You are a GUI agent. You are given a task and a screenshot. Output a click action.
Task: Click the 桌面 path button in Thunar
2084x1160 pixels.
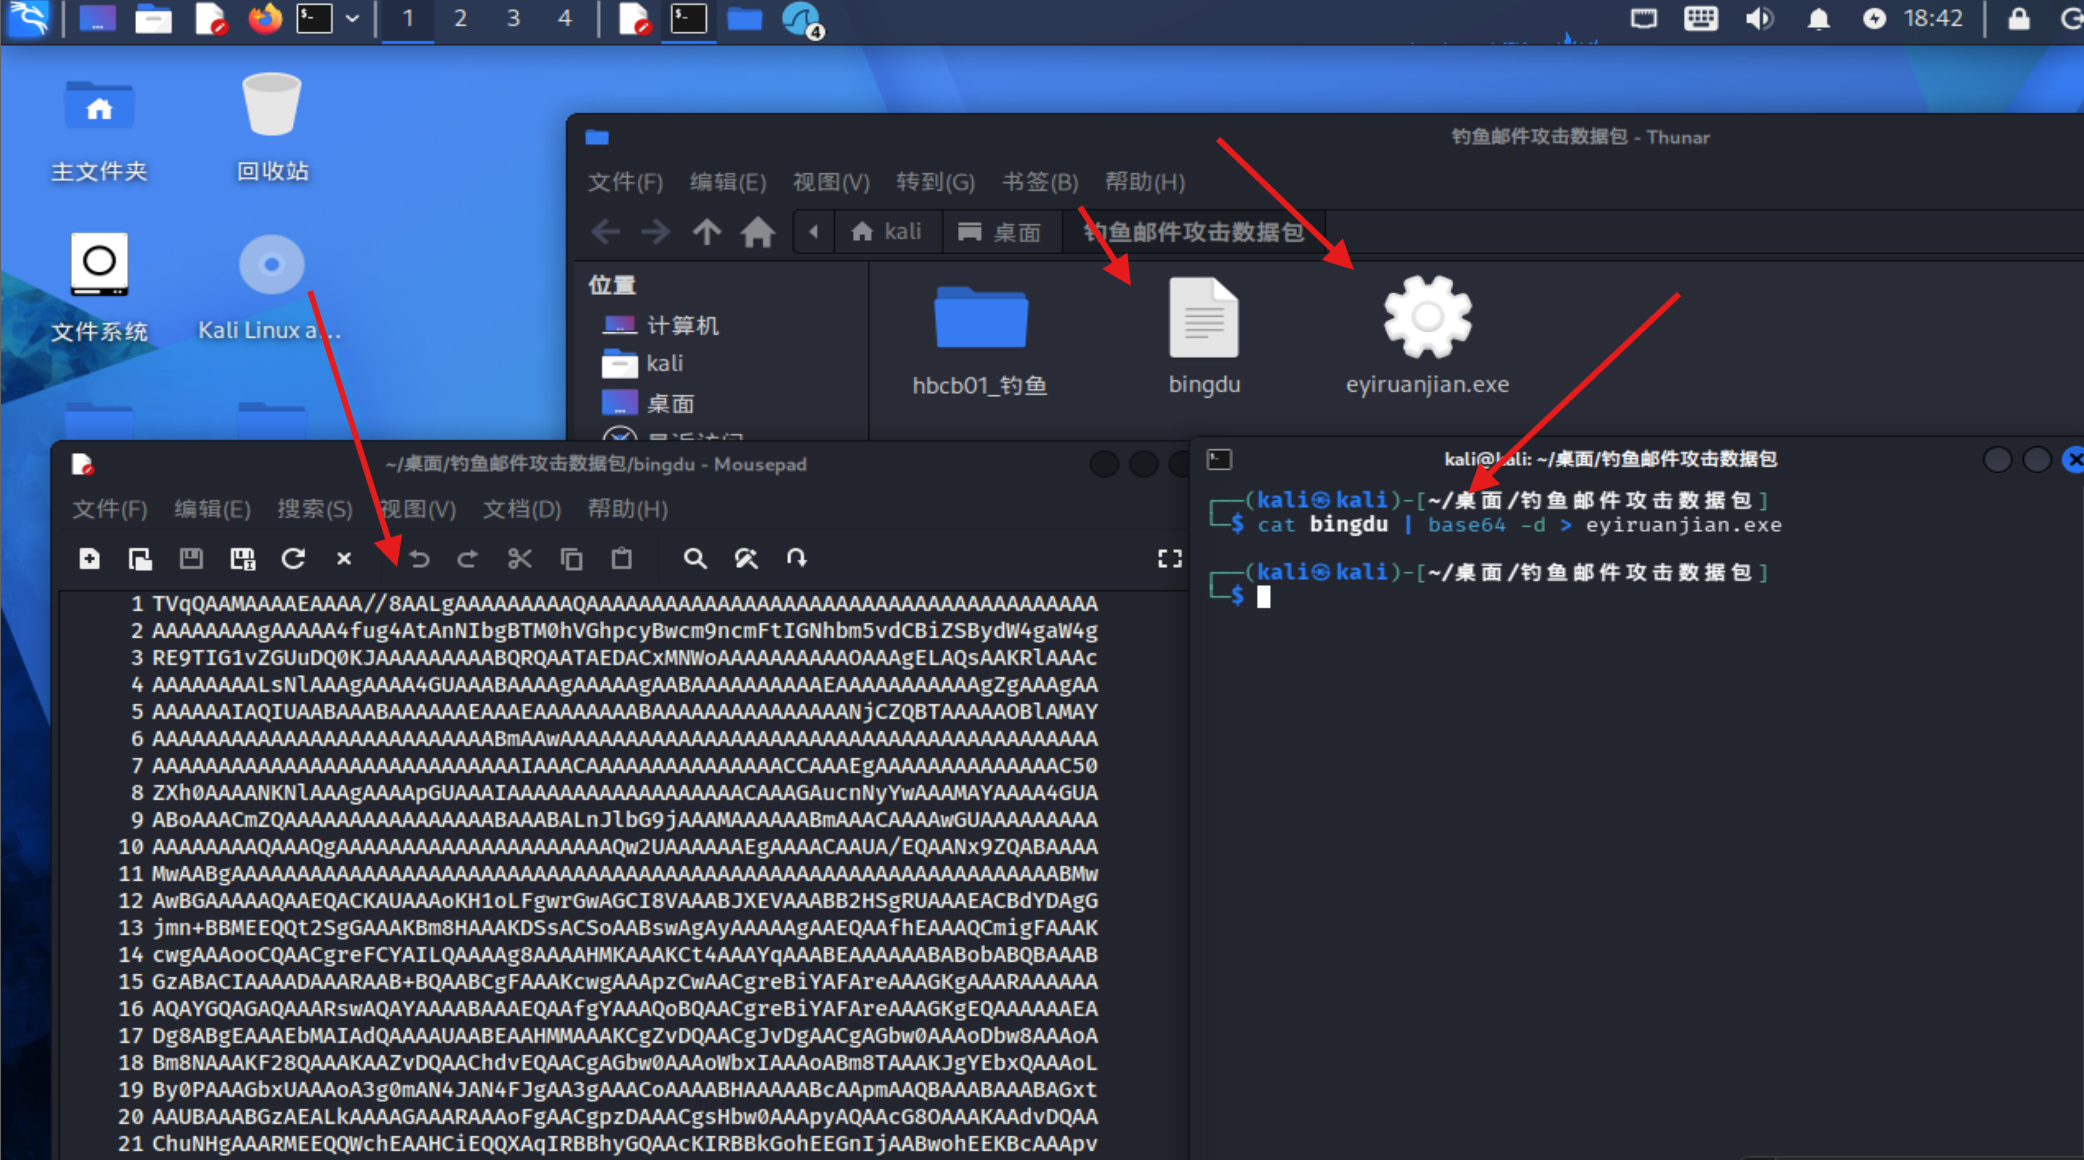pyautogui.click(x=999, y=232)
